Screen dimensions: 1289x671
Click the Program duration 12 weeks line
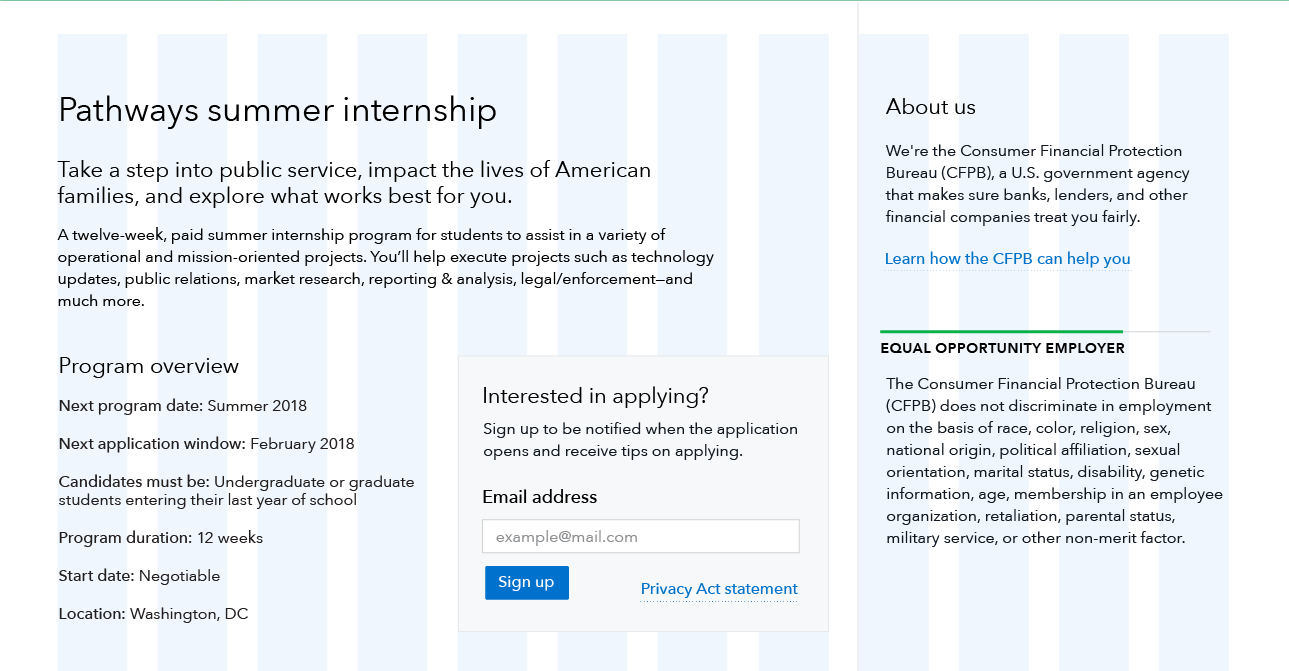tap(161, 538)
